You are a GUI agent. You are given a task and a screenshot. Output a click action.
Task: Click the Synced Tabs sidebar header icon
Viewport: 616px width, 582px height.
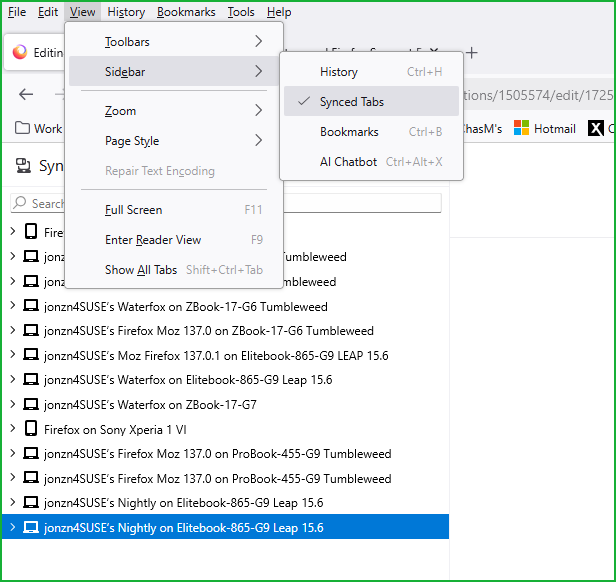coord(23,165)
